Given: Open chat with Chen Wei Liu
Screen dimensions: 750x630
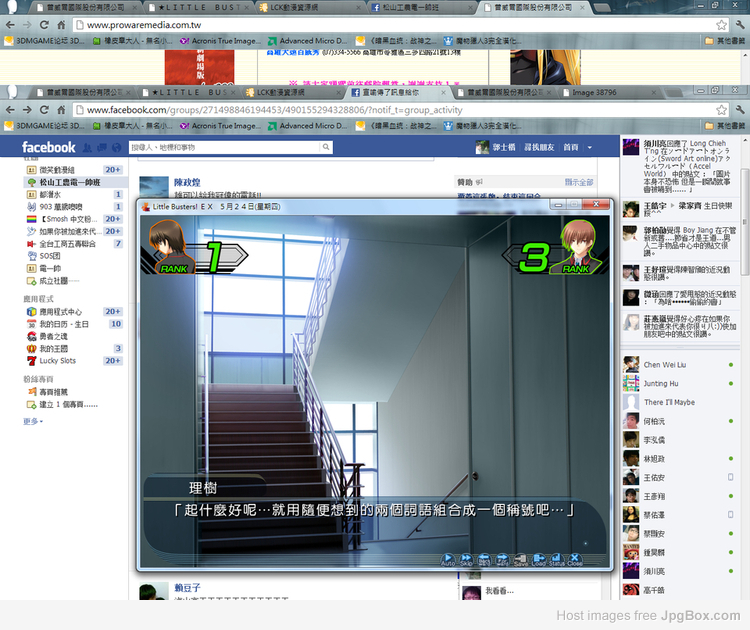Looking at the screenshot, I should pyautogui.click(x=665, y=366).
